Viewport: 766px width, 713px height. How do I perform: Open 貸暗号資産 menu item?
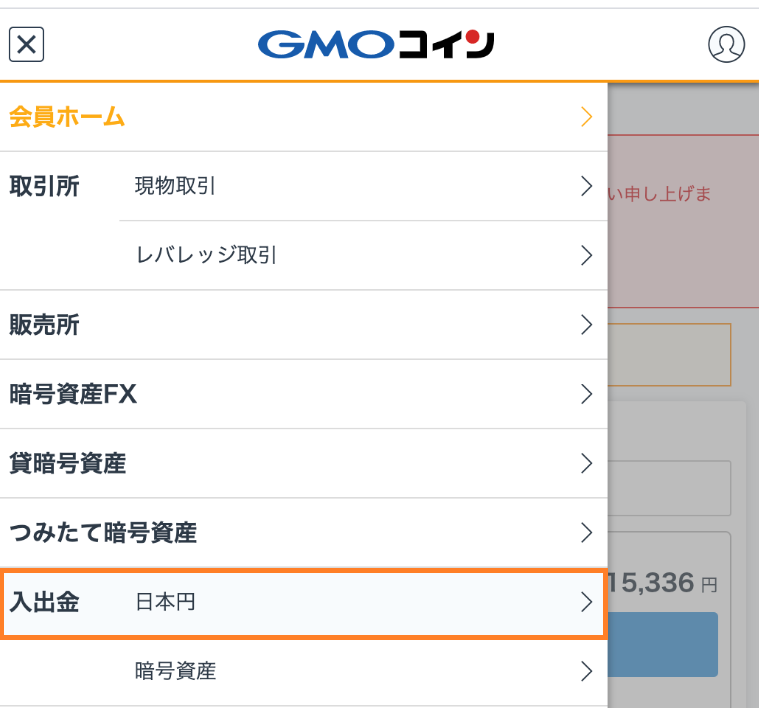[68, 464]
